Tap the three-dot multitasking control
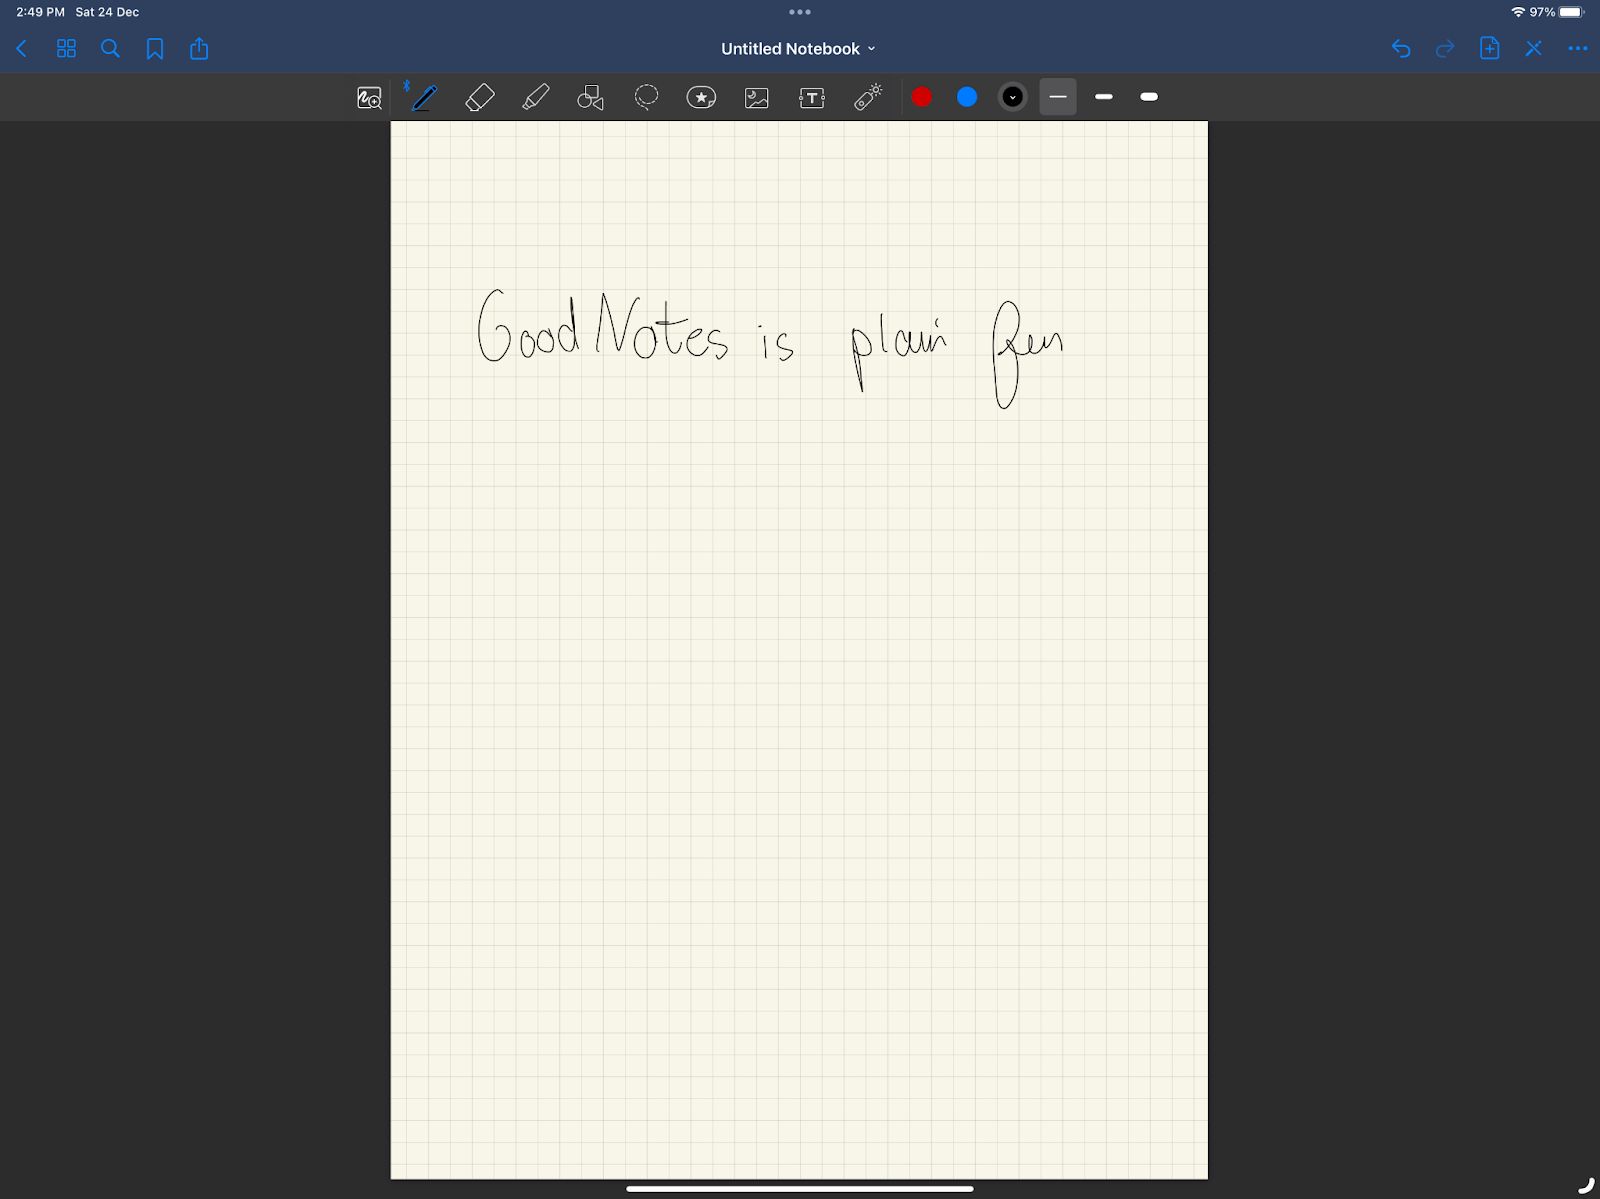This screenshot has width=1600, height=1199. tap(800, 12)
